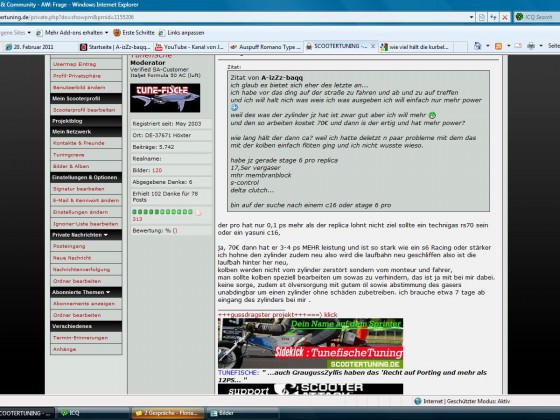Select the Mein Scooterprofil header

pos(86,99)
